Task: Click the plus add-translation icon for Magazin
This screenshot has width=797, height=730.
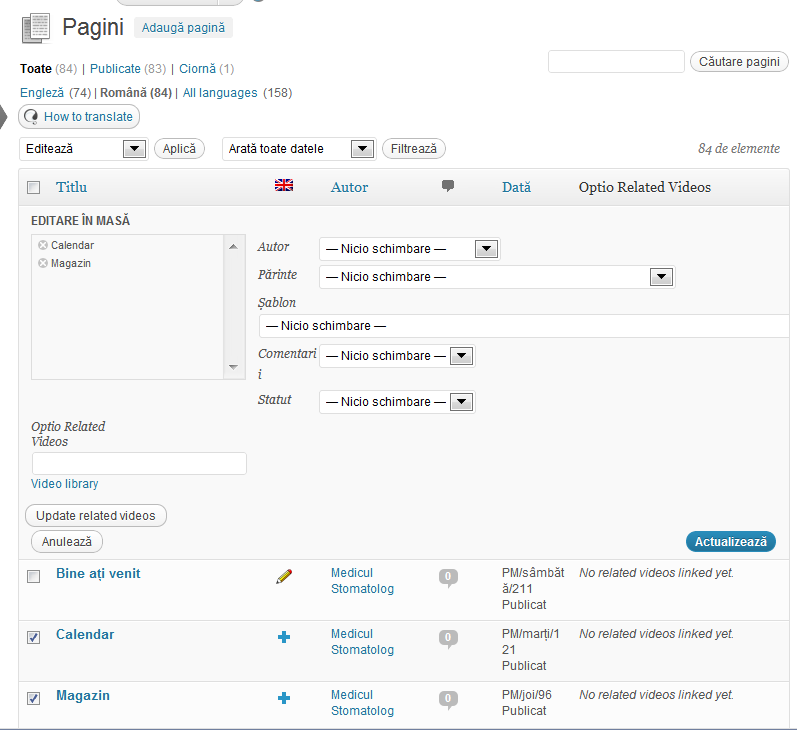Action: (284, 698)
